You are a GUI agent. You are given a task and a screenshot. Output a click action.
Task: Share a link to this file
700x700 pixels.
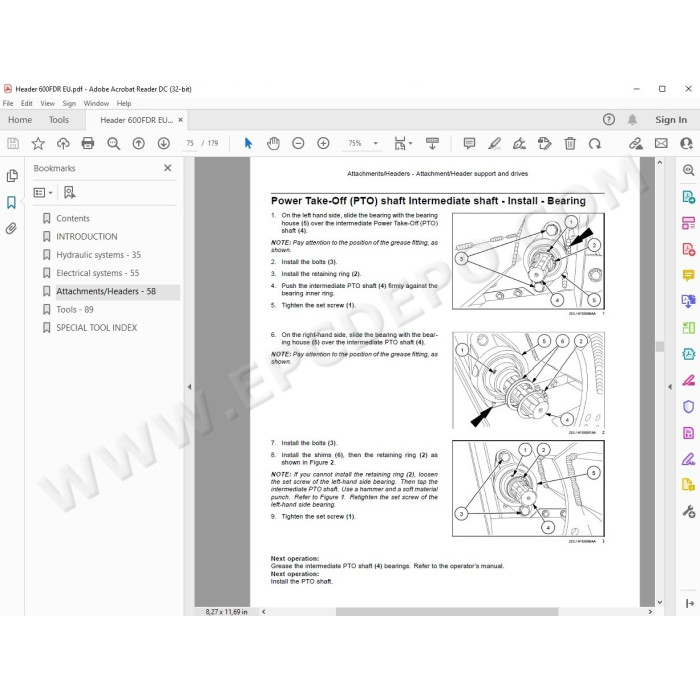click(x=636, y=143)
